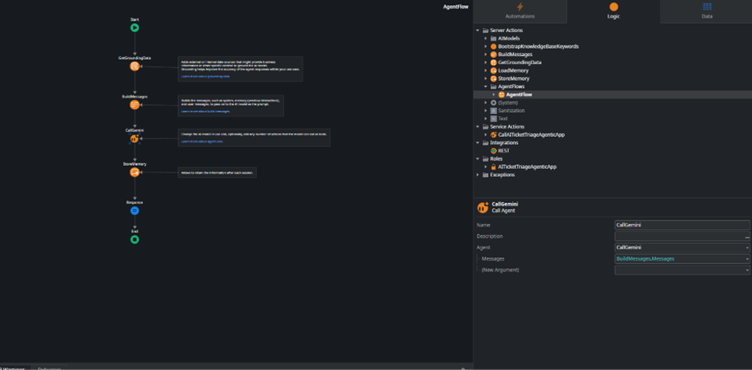Click the BuildMessages action icon in tree
The width and height of the screenshot is (752, 370).
click(494, 55)
